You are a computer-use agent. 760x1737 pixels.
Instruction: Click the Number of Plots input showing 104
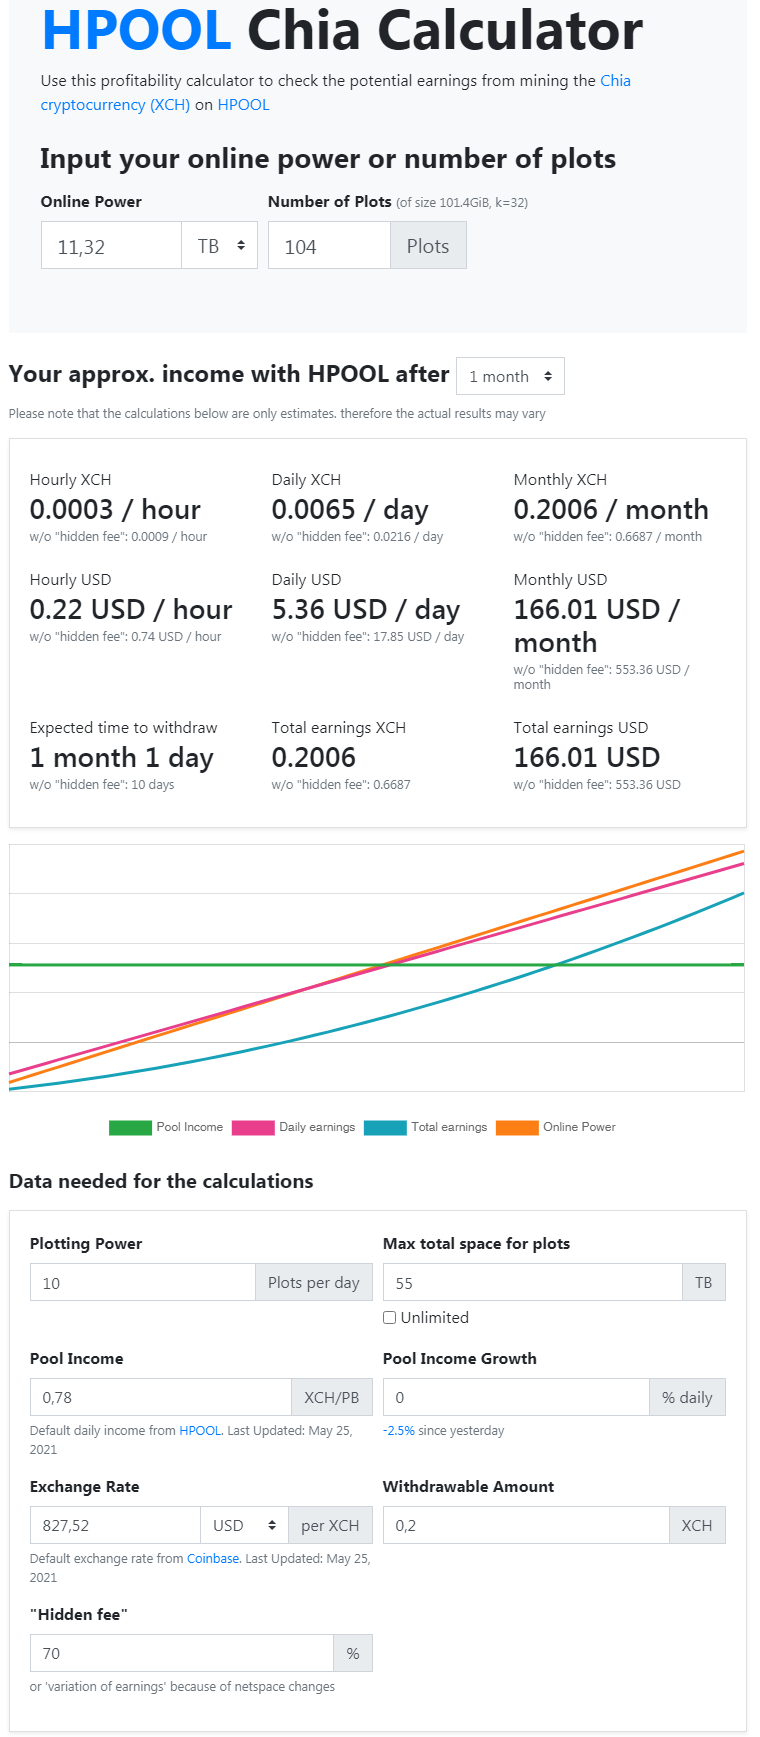pyautogui.click(x=328, y=244)
